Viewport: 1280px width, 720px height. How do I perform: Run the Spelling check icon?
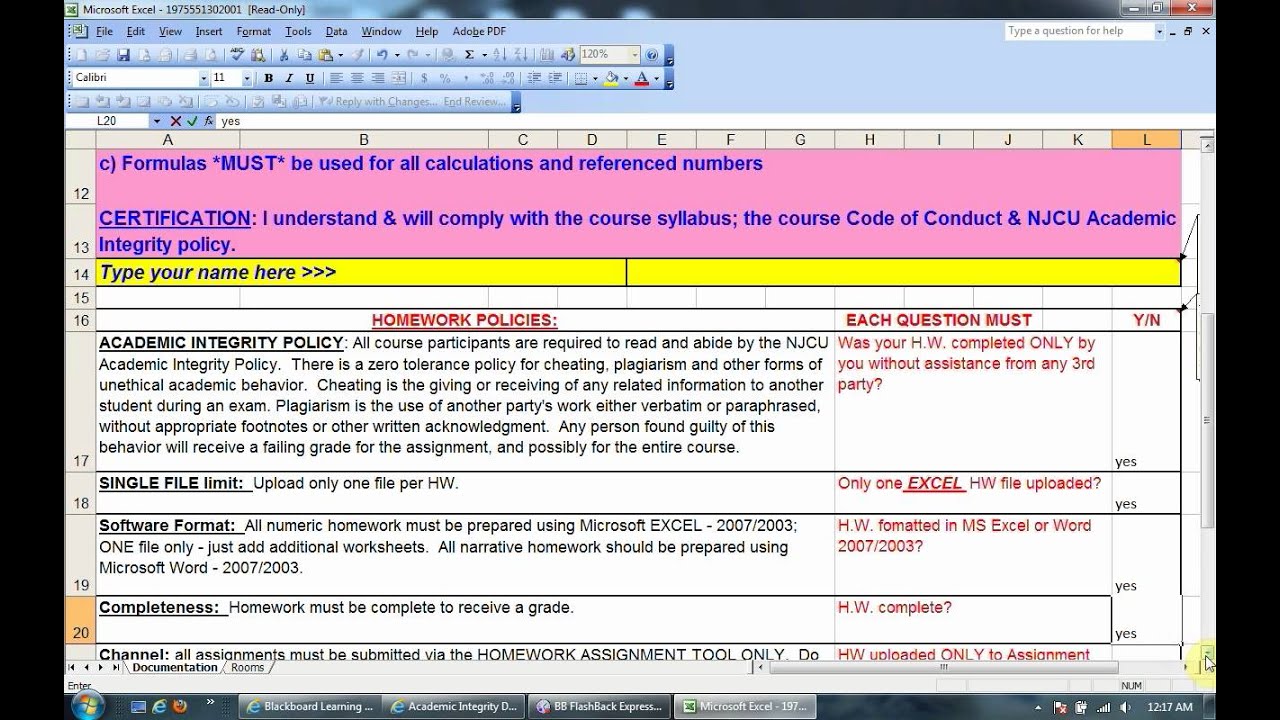(x=237, y=55)
